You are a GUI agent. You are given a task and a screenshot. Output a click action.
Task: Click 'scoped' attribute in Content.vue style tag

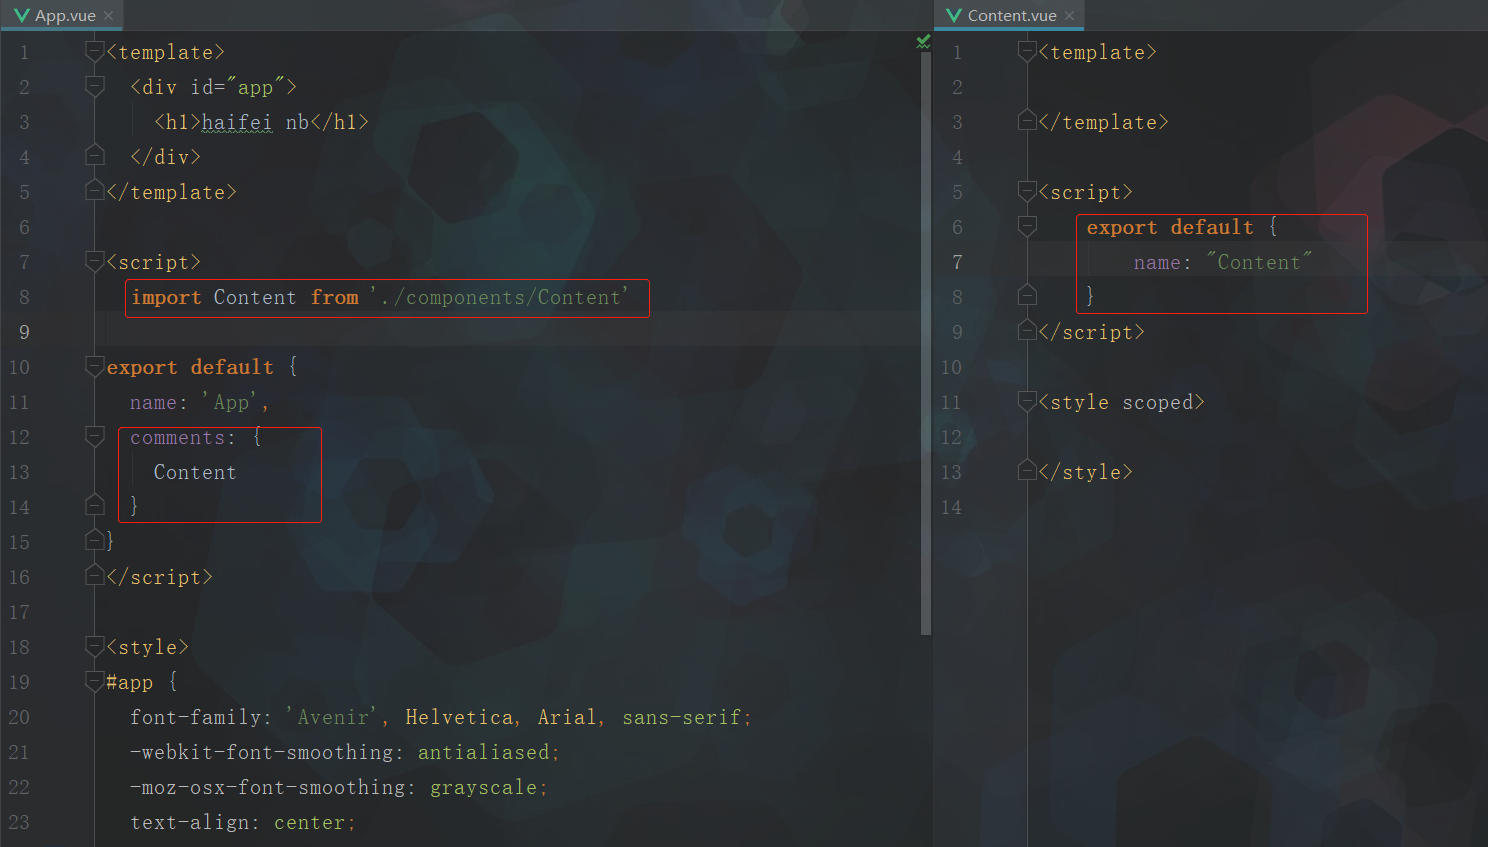[1158, 402]
